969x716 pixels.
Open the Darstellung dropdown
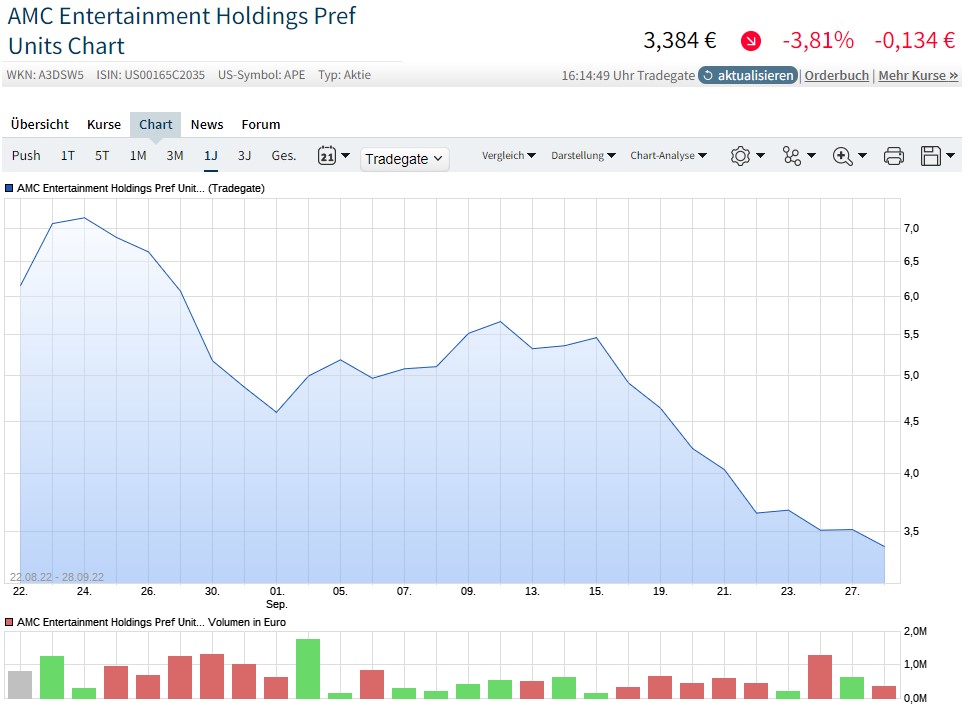pyautogui.click(x=583, y=156)
